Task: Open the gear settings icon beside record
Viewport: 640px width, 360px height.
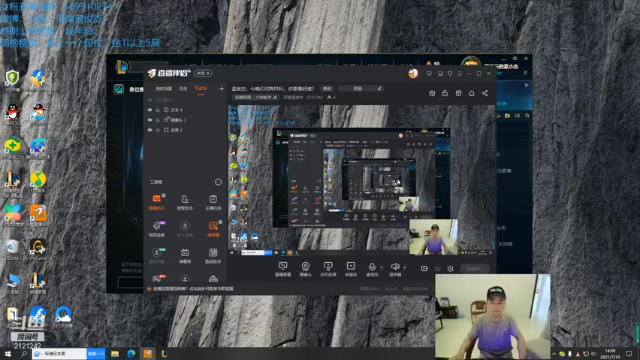Action: coord(450,269)
